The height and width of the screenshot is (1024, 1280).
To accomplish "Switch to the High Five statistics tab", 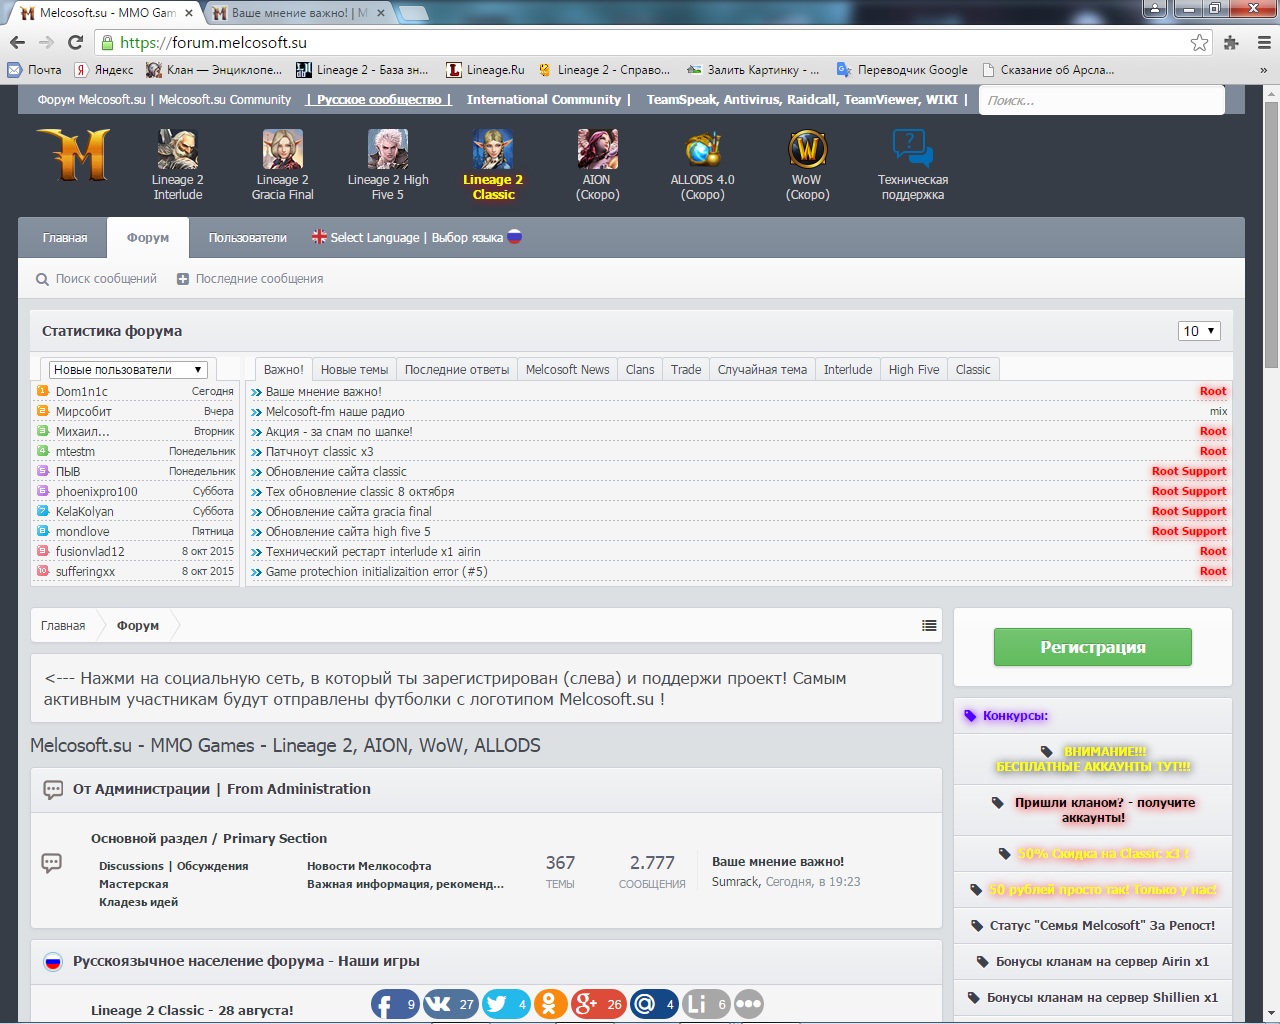I will point(914,369).
